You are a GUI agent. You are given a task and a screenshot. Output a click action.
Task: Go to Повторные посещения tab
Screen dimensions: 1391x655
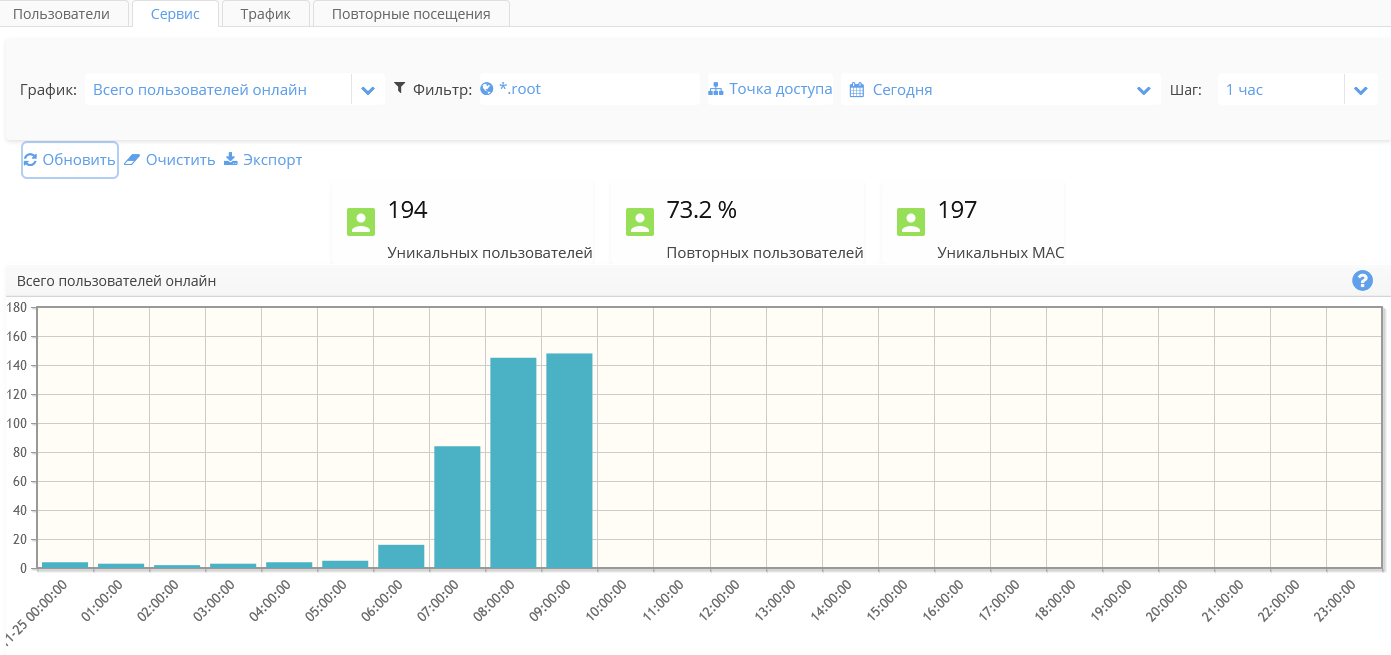coord(411,14)
